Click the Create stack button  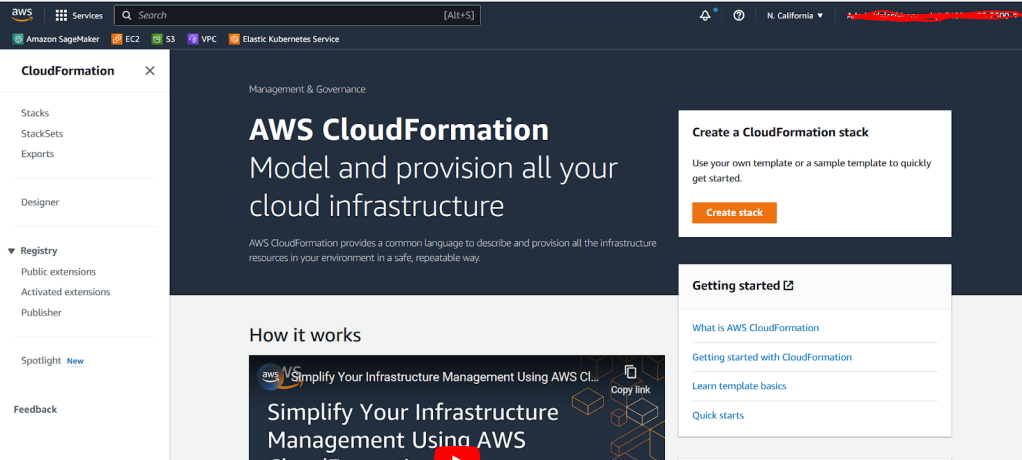[x=734, y=213]
